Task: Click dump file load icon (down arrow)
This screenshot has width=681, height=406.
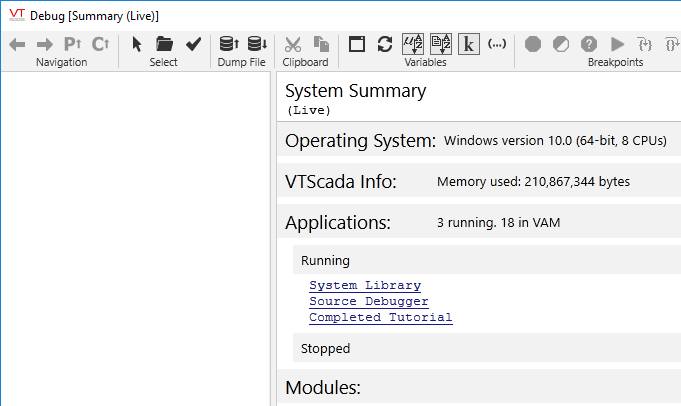Action: [x=257, y=44]
